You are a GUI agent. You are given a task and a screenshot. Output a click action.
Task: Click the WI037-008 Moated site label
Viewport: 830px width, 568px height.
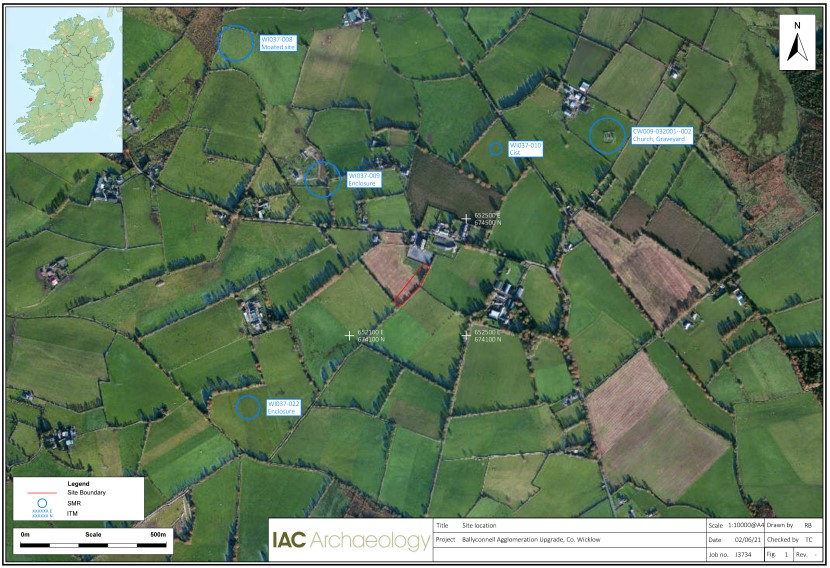[280, 43]
